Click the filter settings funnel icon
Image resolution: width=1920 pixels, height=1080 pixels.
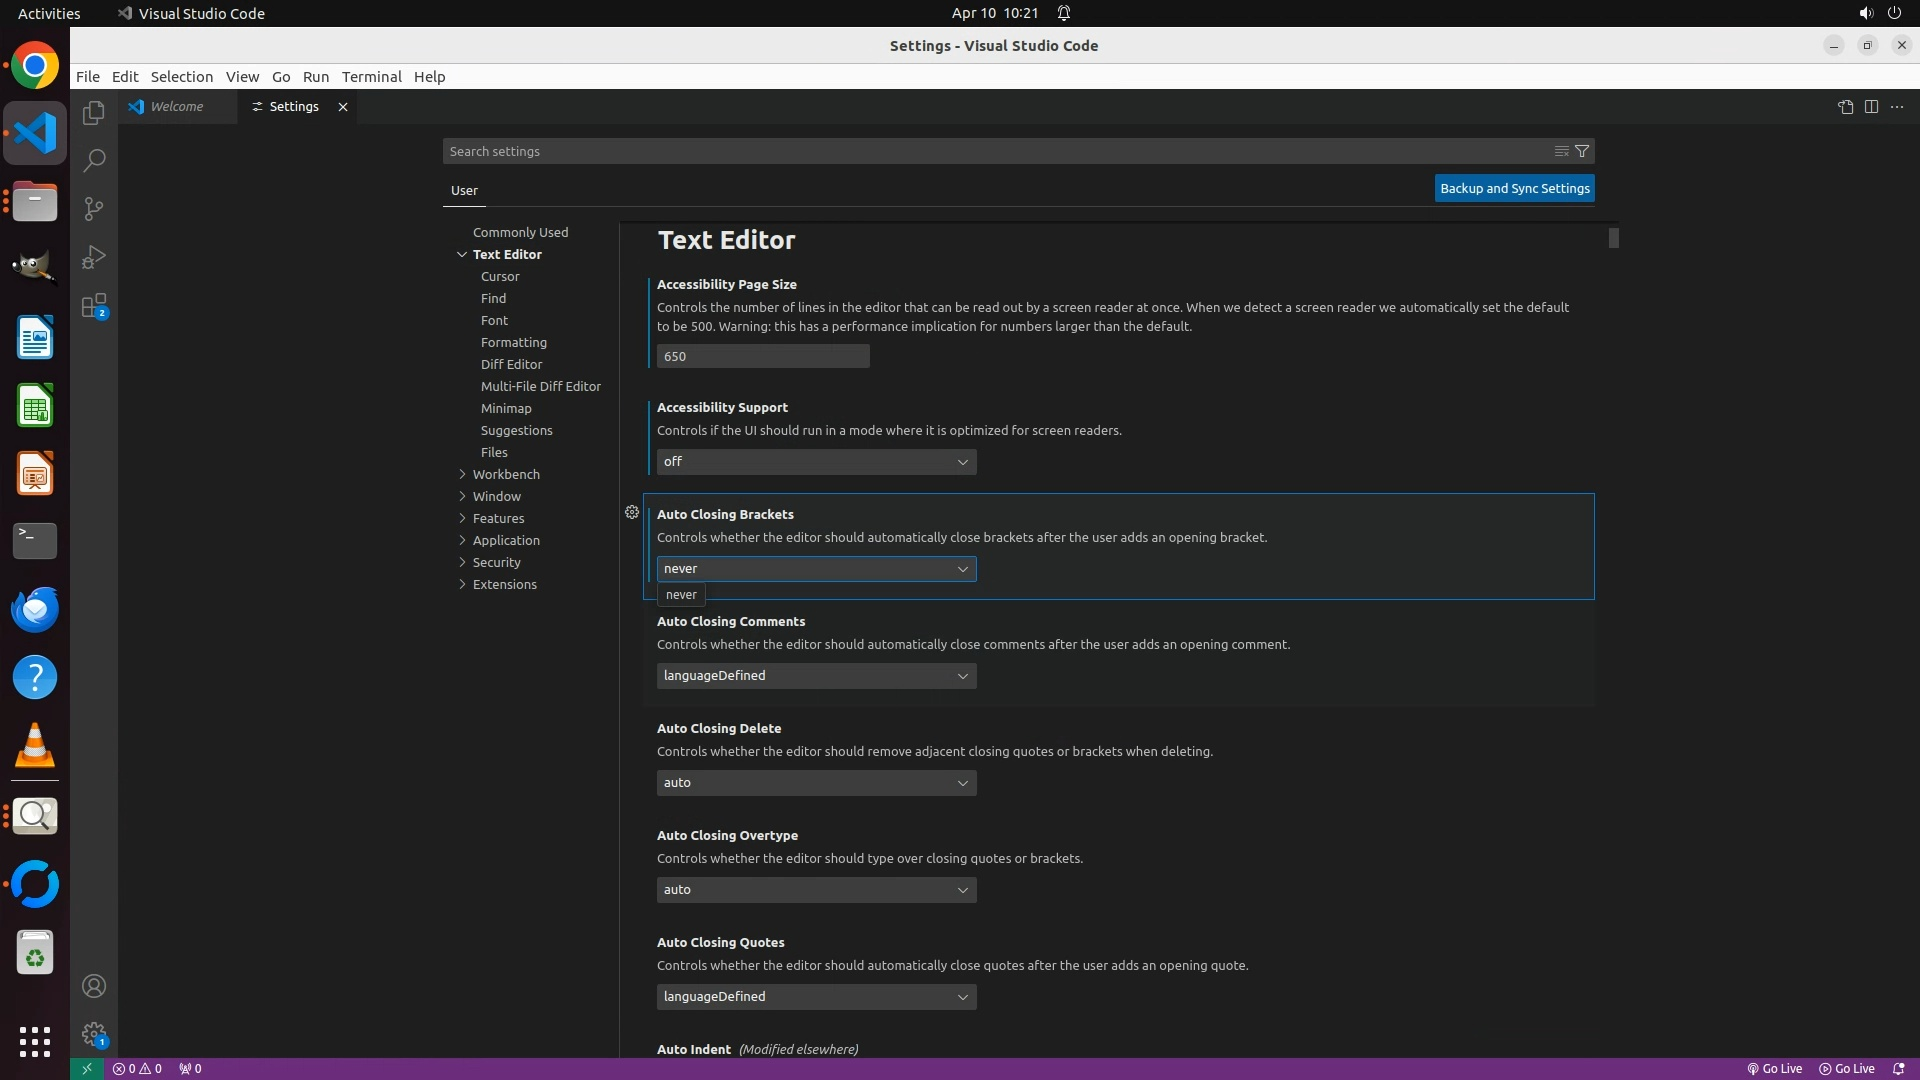1582,151
